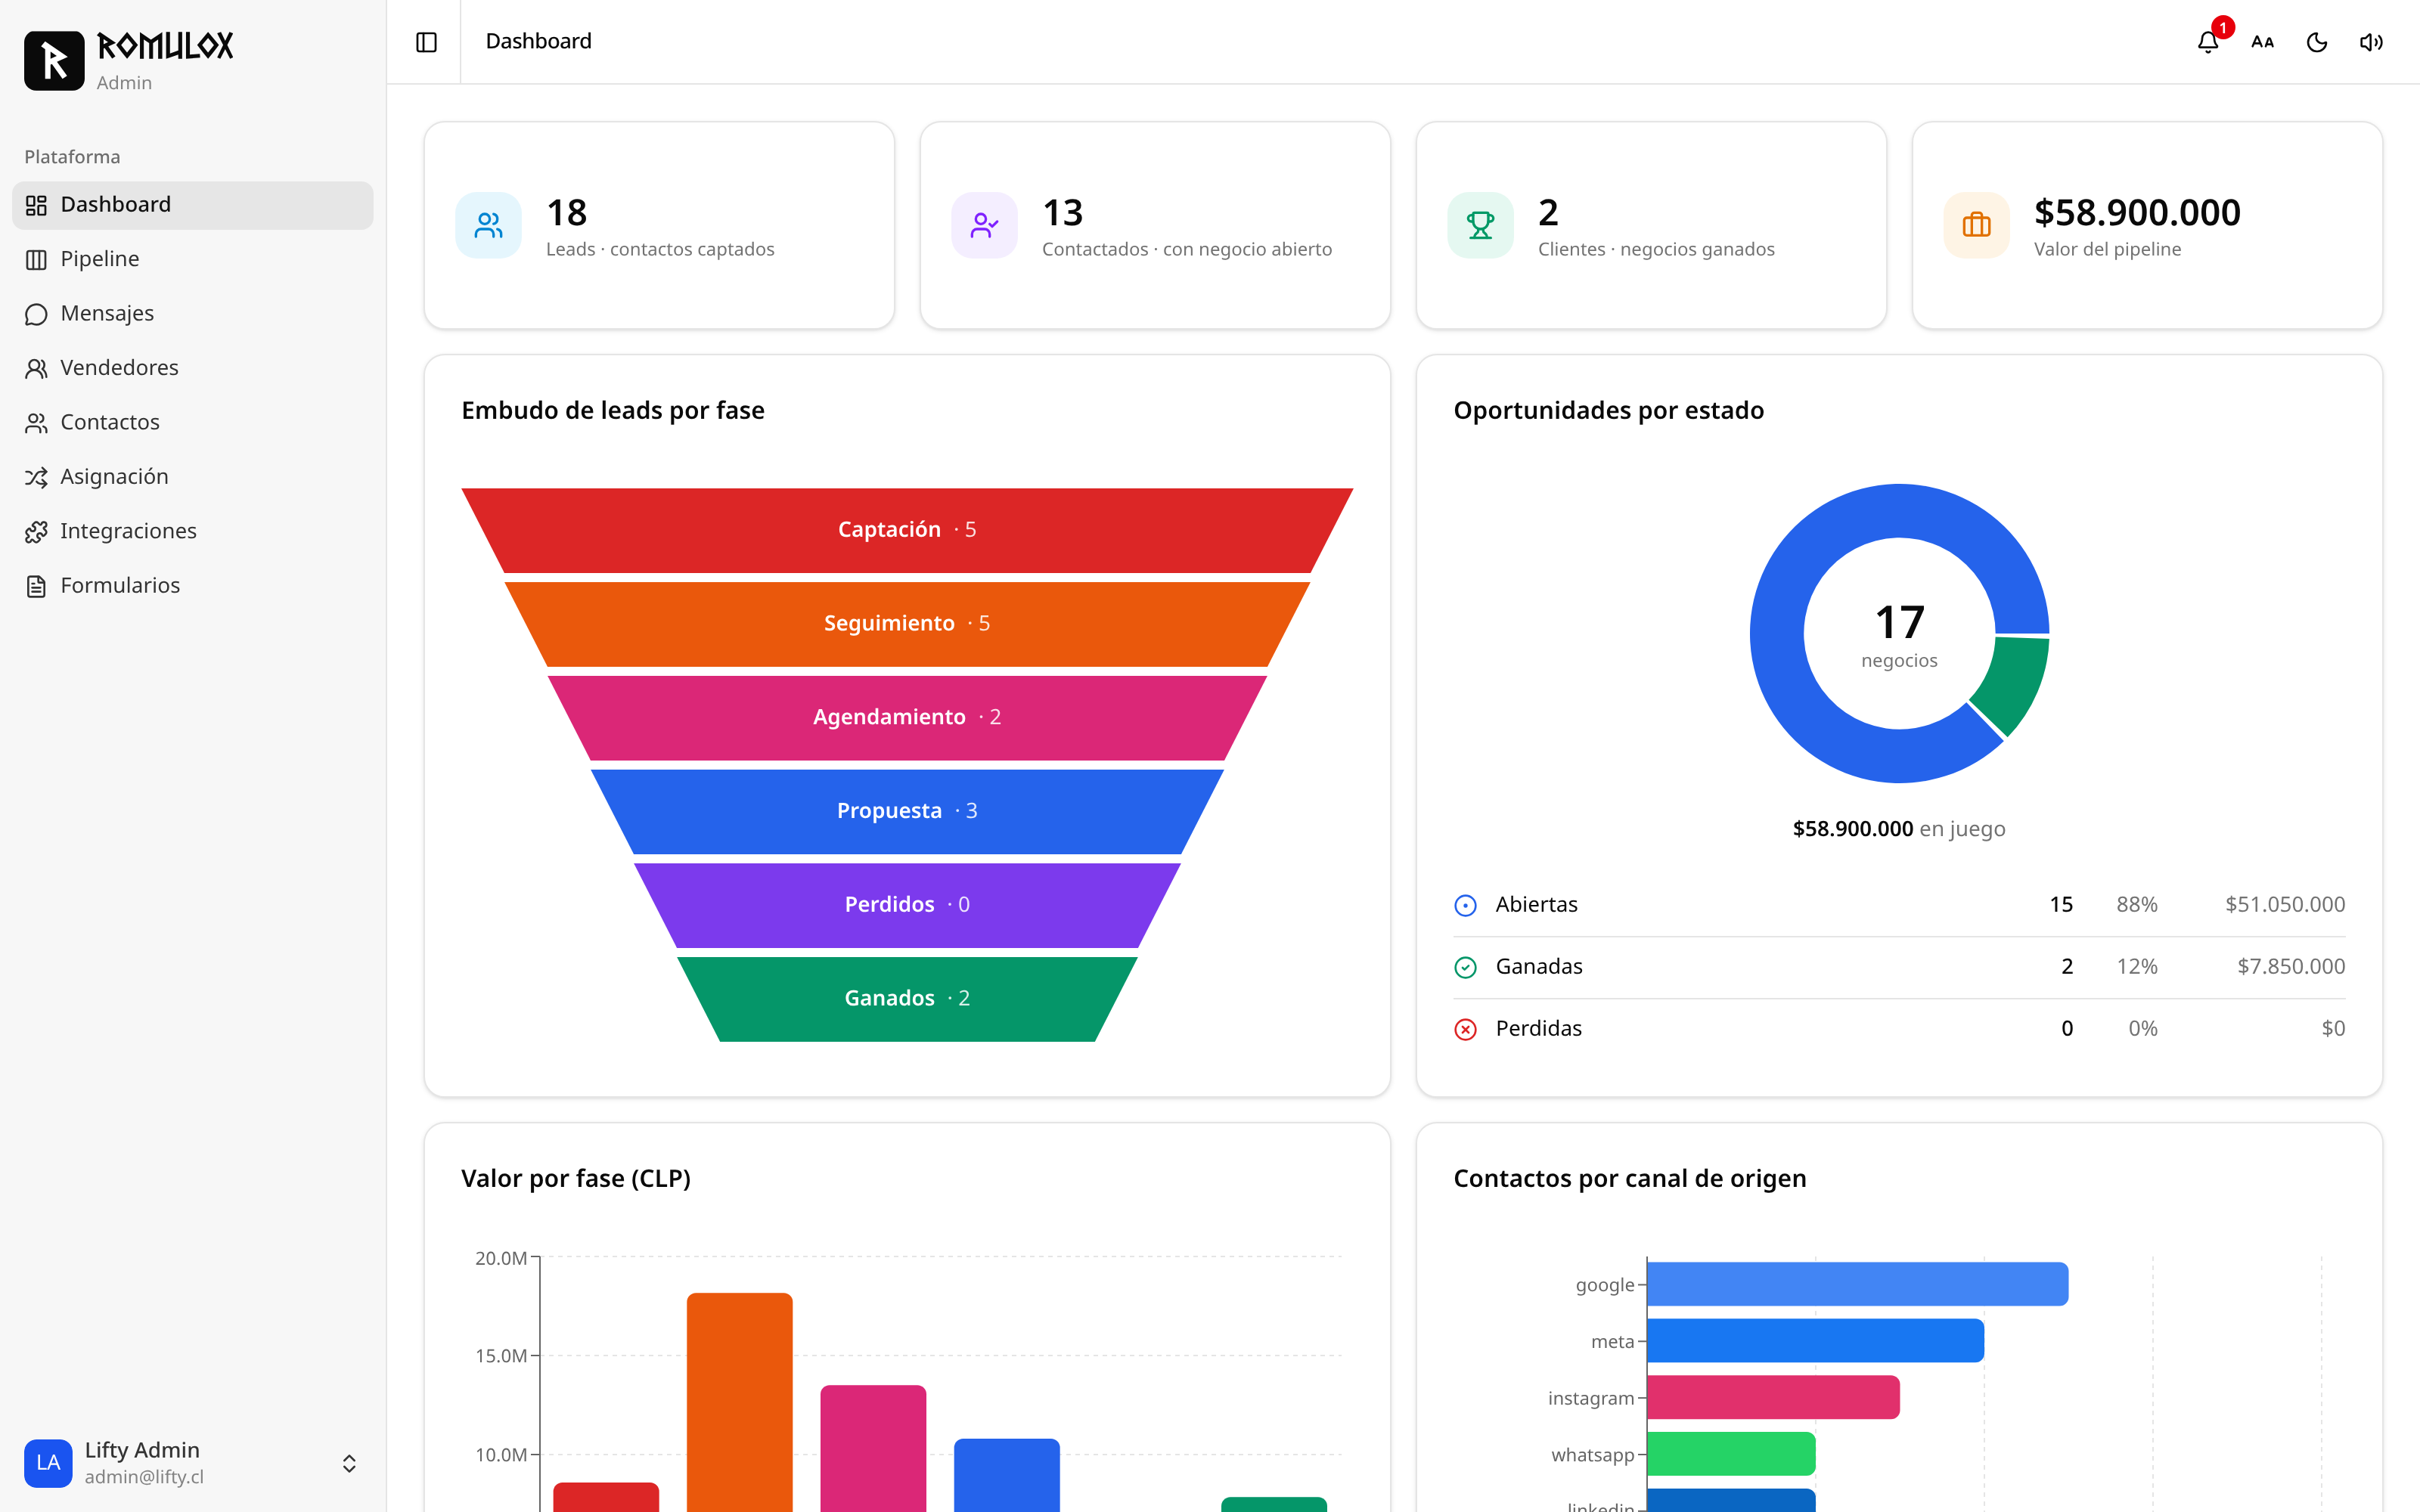Click the LA user avatar
The image size is (2420, 1512).
coord(48,1463)
